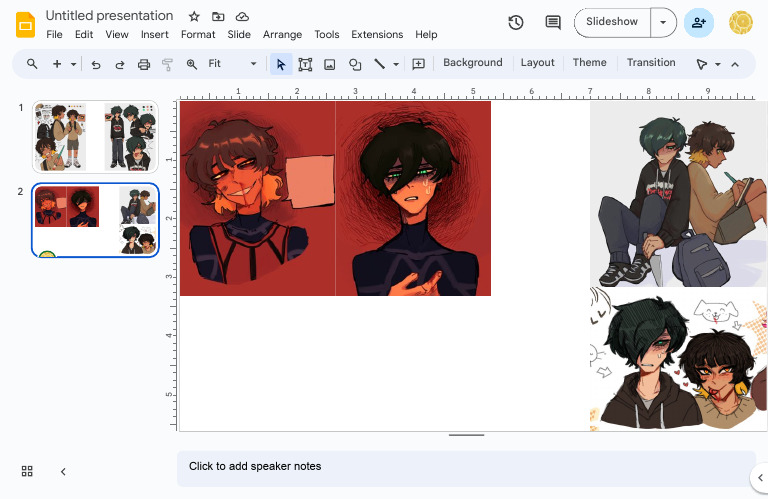Viewport: 768px width, 499px height.
Task: Open the Google Slides home icon
Action: (x=25, y=24)
